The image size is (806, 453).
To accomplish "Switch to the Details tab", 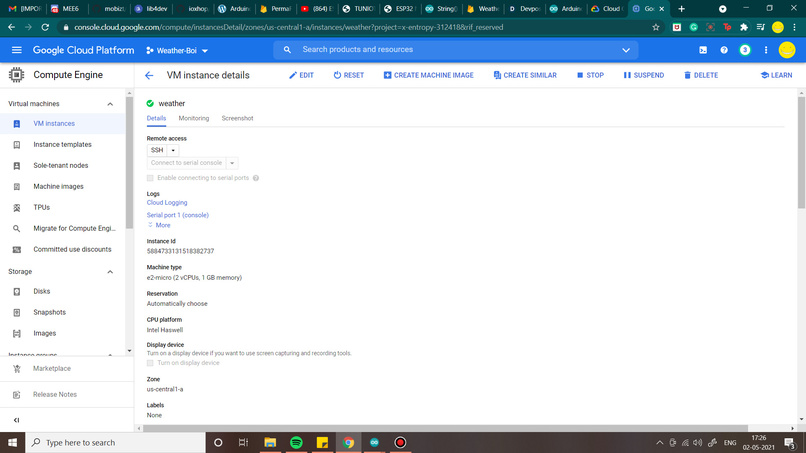I will coord(156,118).
